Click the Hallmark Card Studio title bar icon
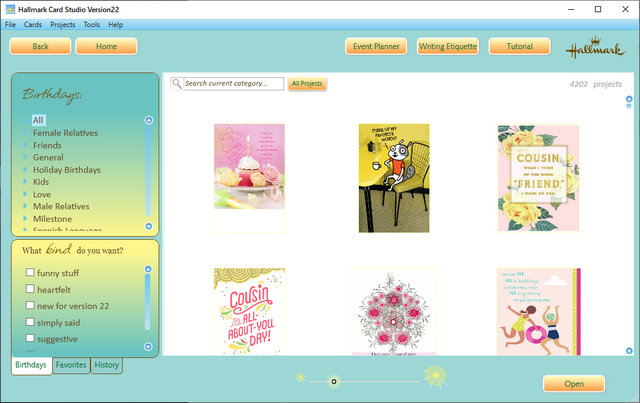This screenshot has width=640, height=403. point(10,9)
